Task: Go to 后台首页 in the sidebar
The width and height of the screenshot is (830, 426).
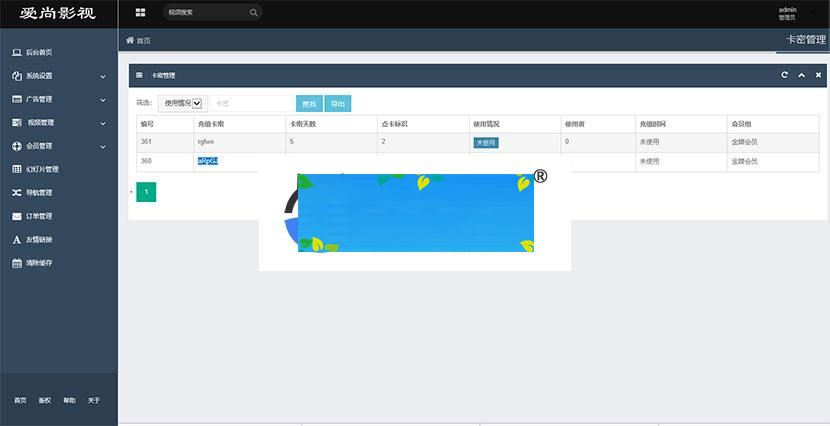Action: pyautogui.click(x=38, y=52)
